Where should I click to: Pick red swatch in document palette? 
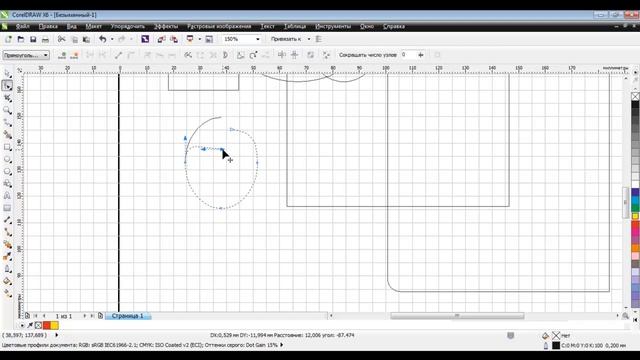pos(47,325)
